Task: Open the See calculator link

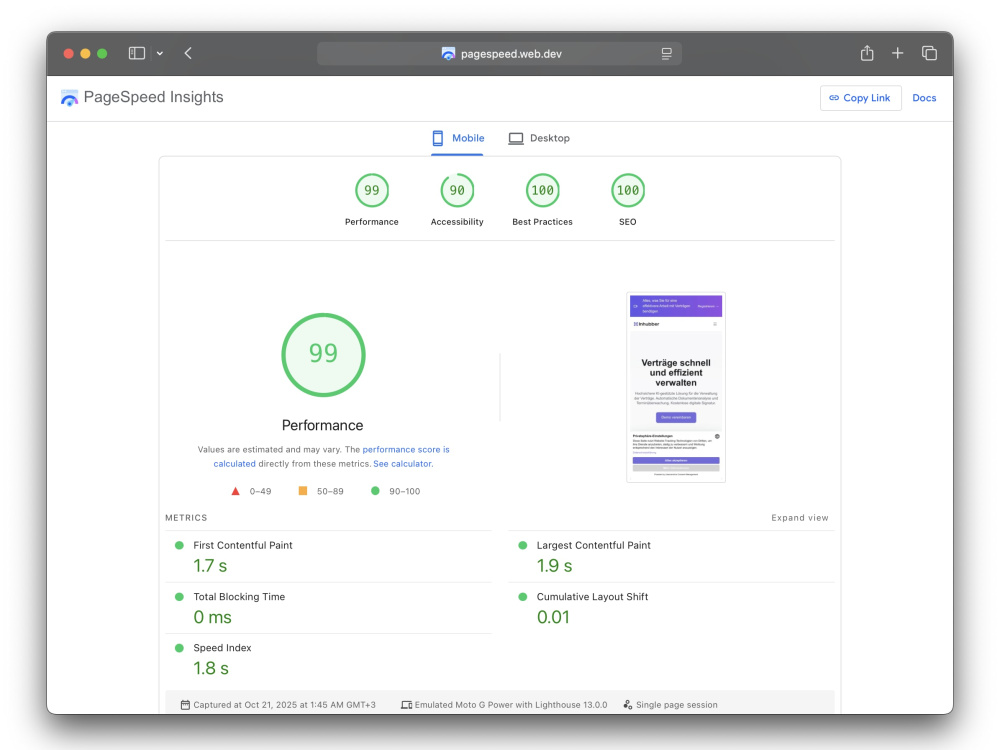Action: pyautogui.click(x=402, y=464)
